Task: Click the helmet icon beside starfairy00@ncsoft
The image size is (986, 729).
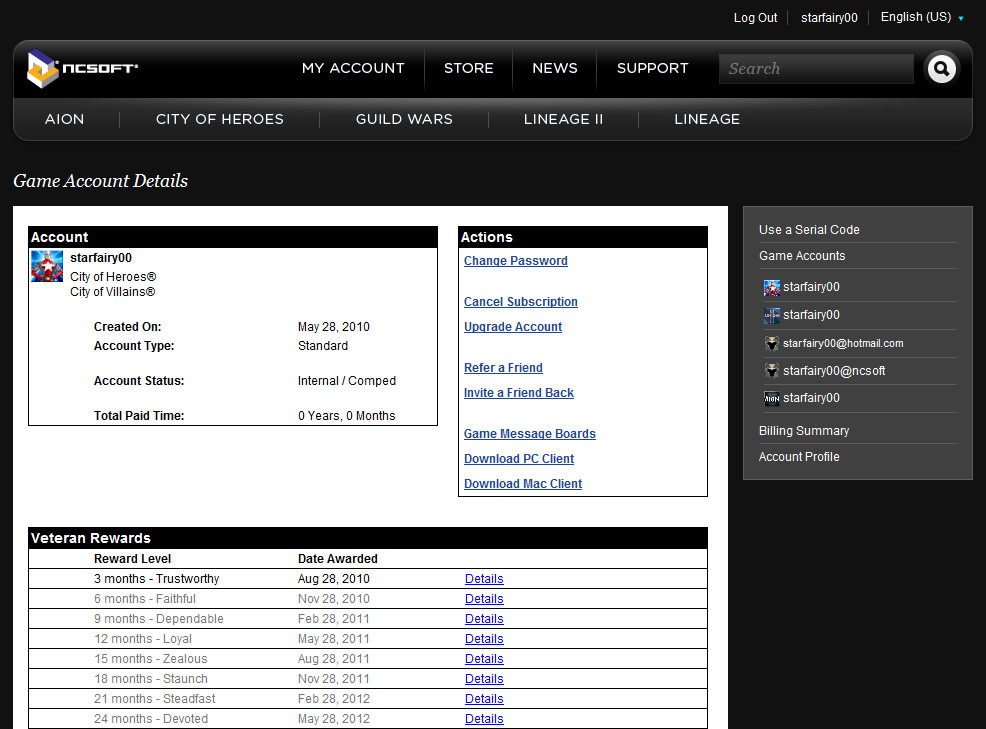Action: pos(772,370)
